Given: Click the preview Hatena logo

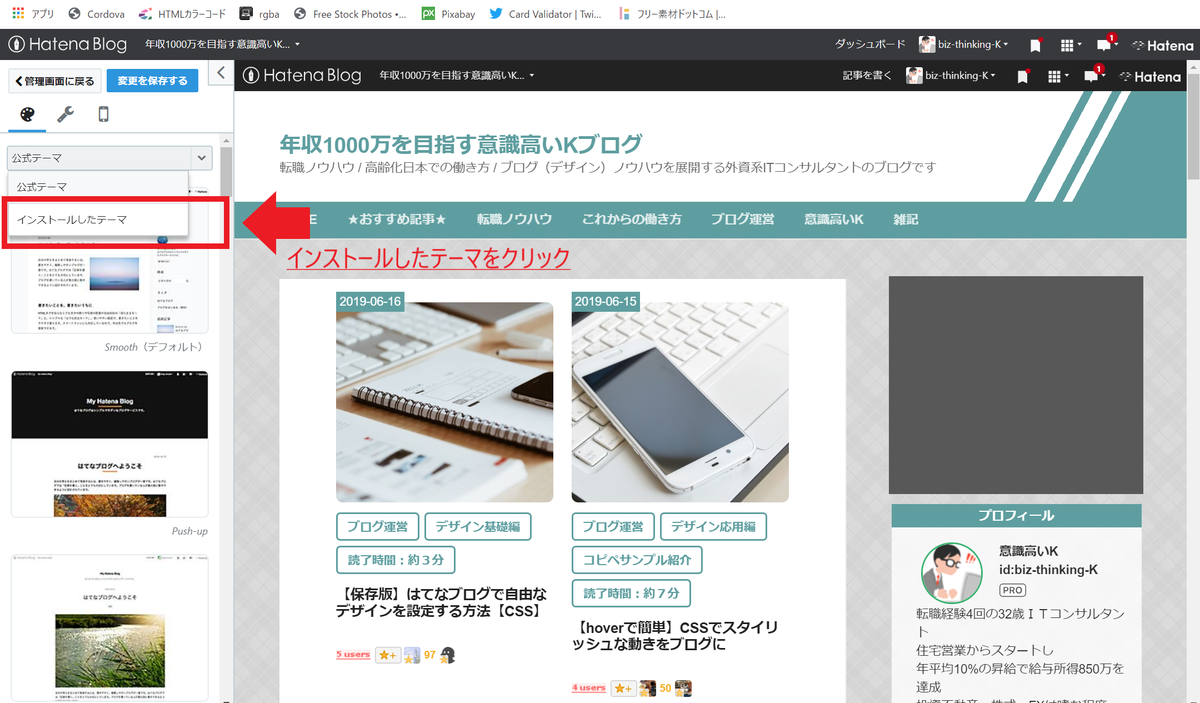Looking at the screenshot, I should tap(1150, 77).
